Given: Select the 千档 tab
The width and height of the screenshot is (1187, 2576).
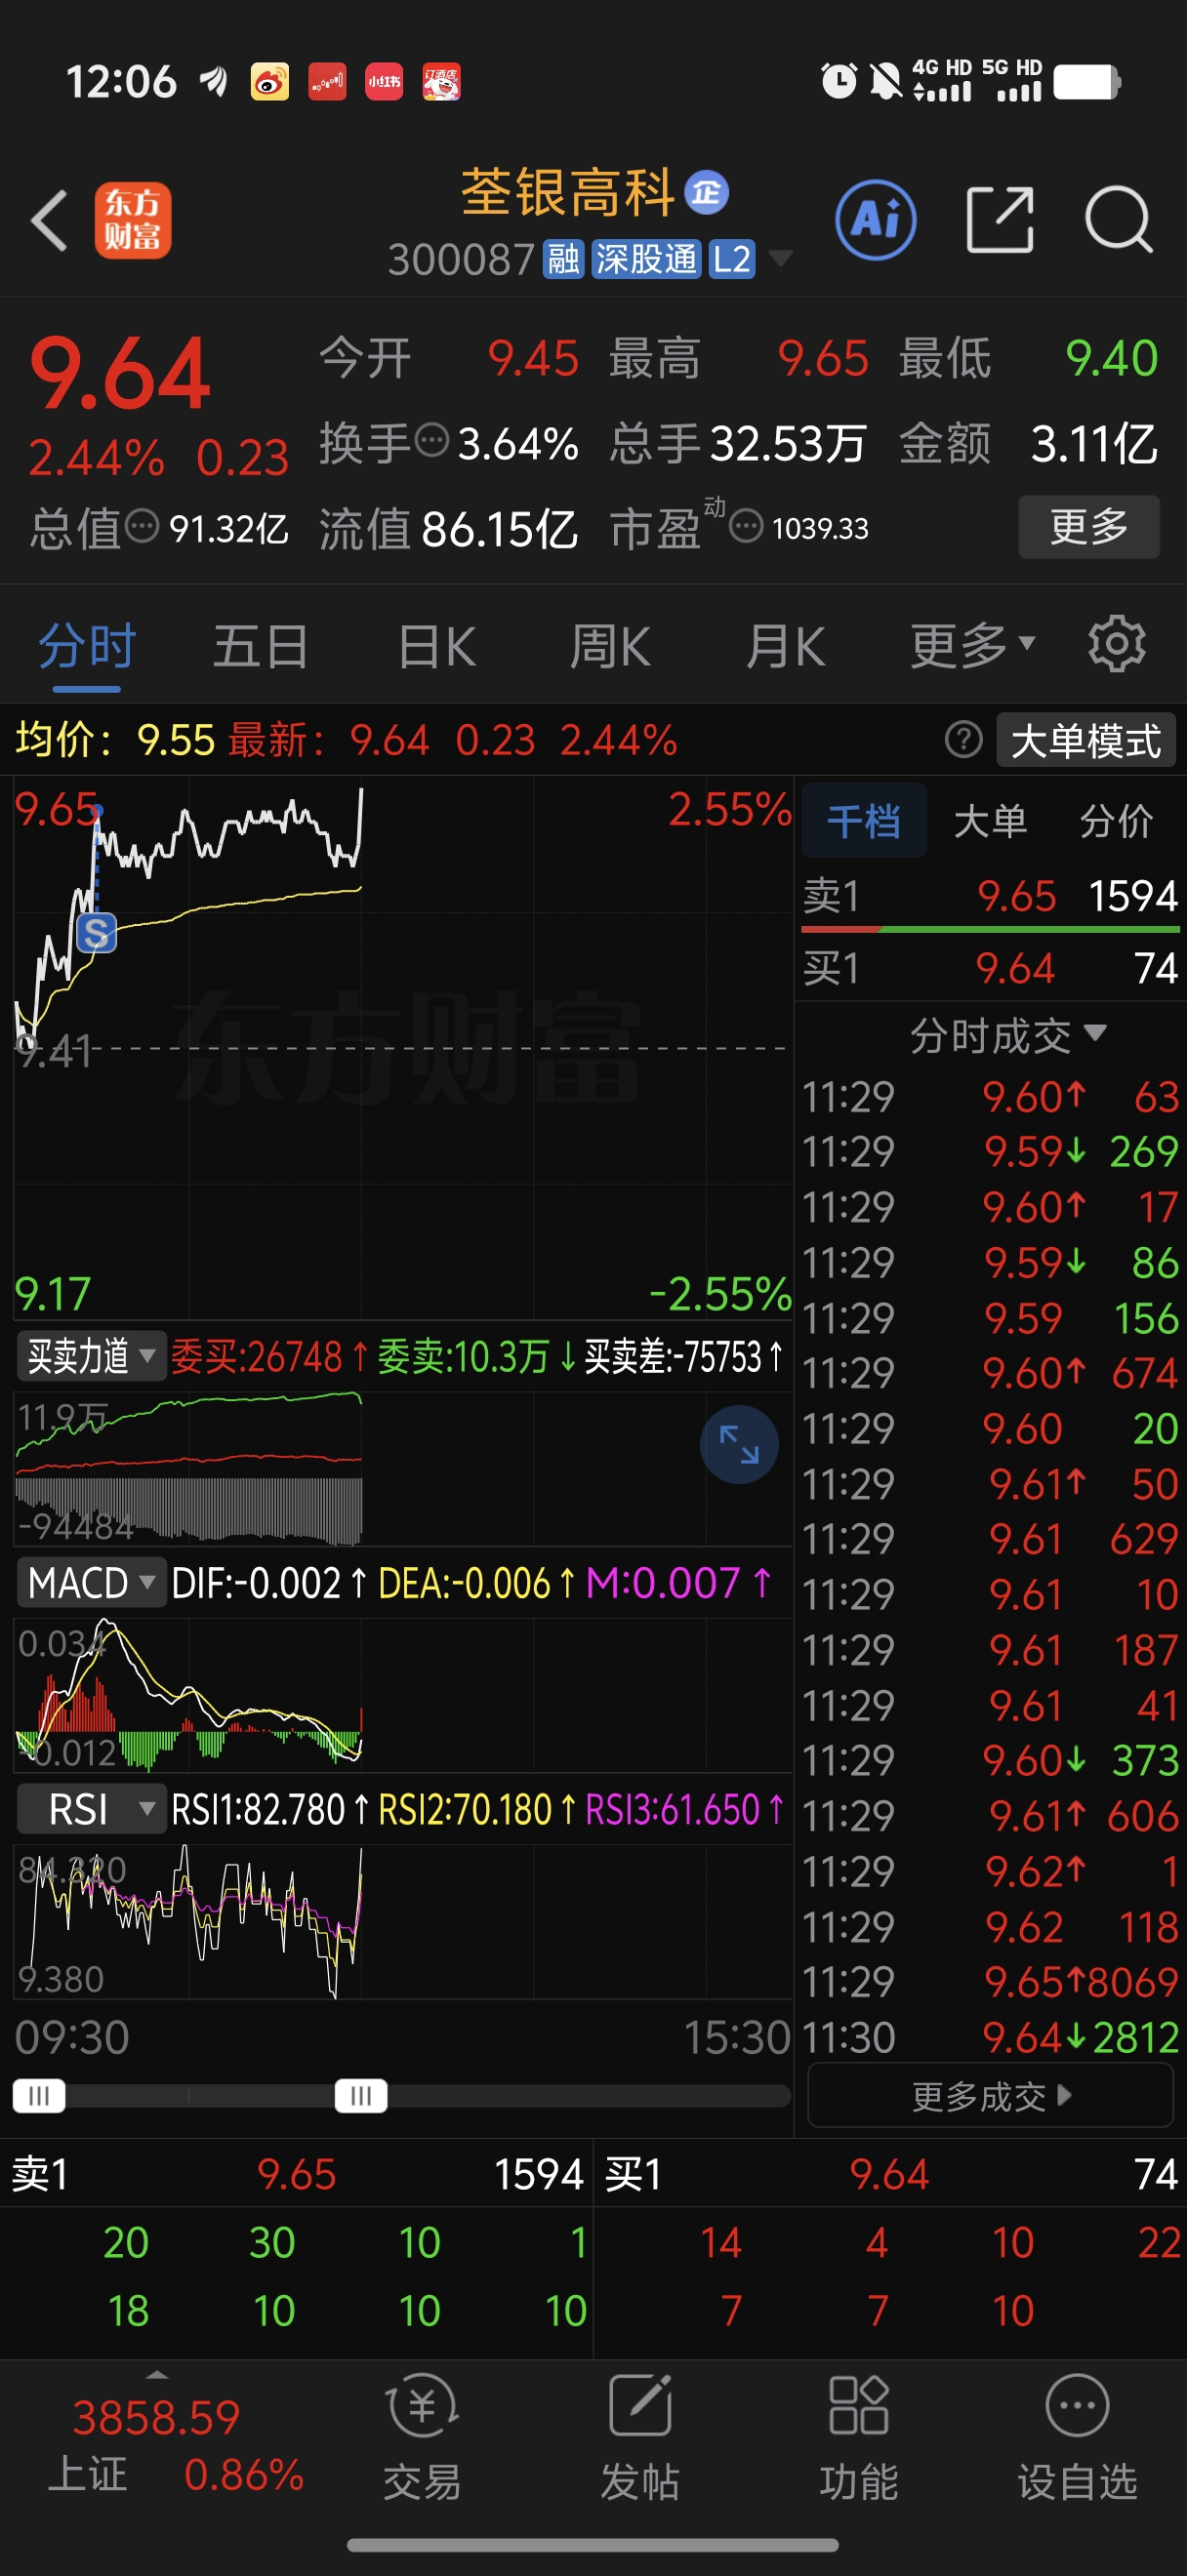Looking at the screenshot, I should [864, 821].
